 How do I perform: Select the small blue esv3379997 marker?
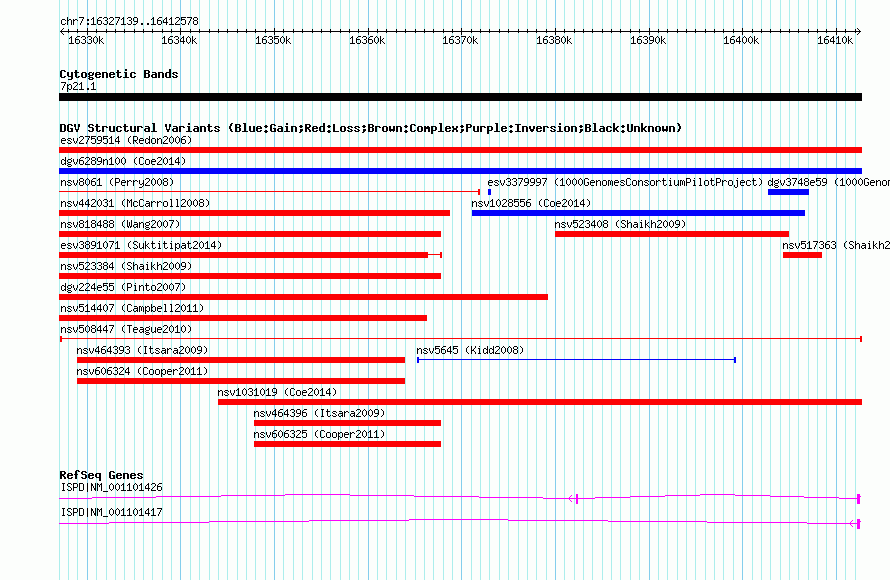click(489, 192)
